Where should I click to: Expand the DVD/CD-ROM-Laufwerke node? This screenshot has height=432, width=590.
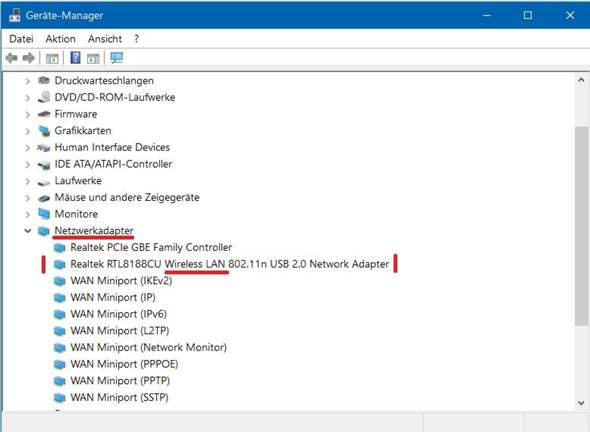coord(27,97)
